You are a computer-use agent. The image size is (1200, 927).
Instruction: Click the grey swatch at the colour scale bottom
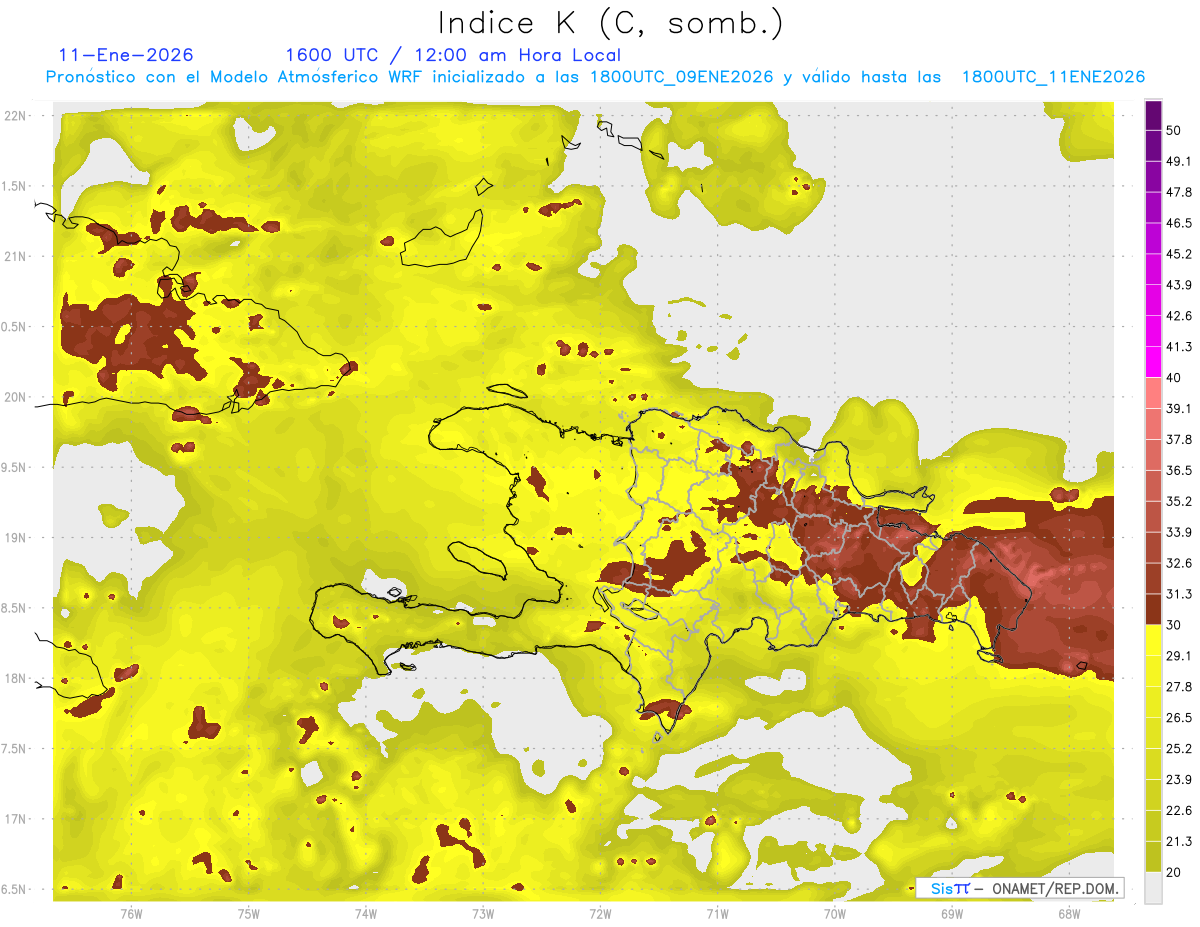tap(1153, 887)
